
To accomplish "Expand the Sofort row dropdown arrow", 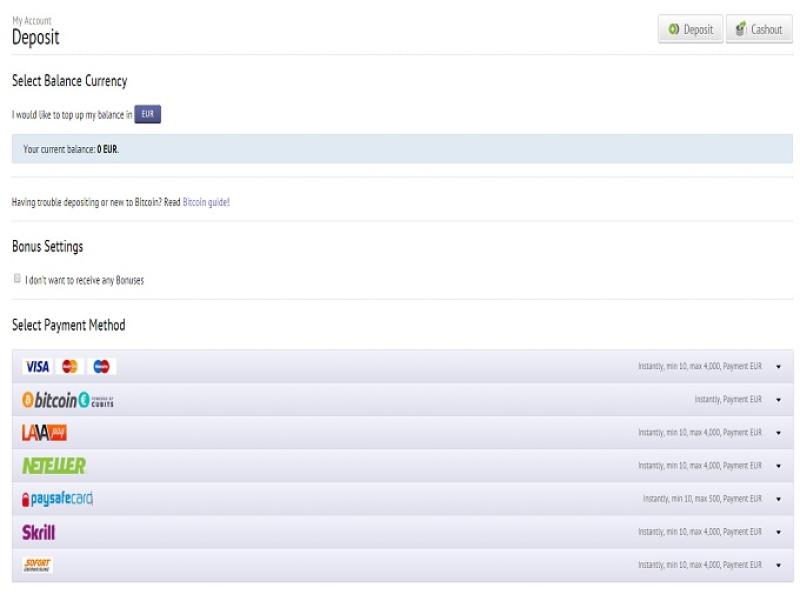I will point(778,565).
